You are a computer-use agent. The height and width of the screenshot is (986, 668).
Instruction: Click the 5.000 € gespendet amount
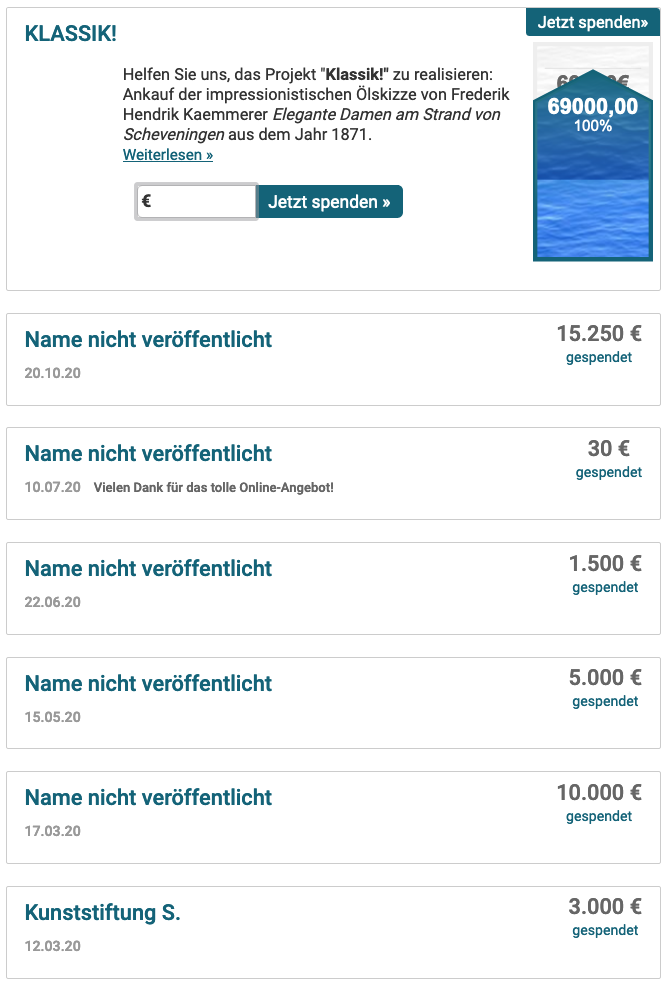(605, 687)
